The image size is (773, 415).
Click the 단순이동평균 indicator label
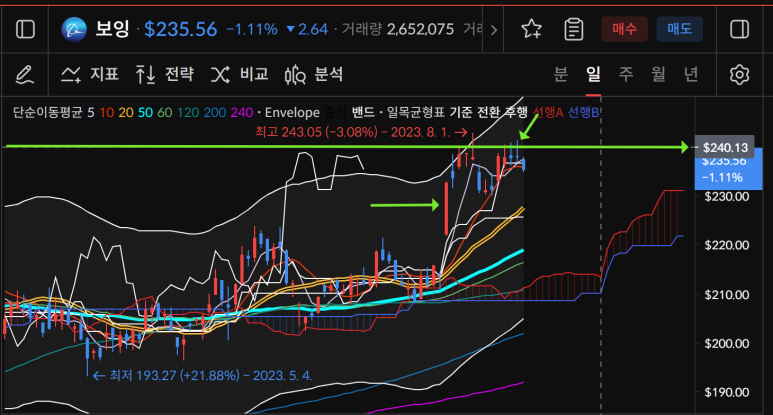(47, 112)
